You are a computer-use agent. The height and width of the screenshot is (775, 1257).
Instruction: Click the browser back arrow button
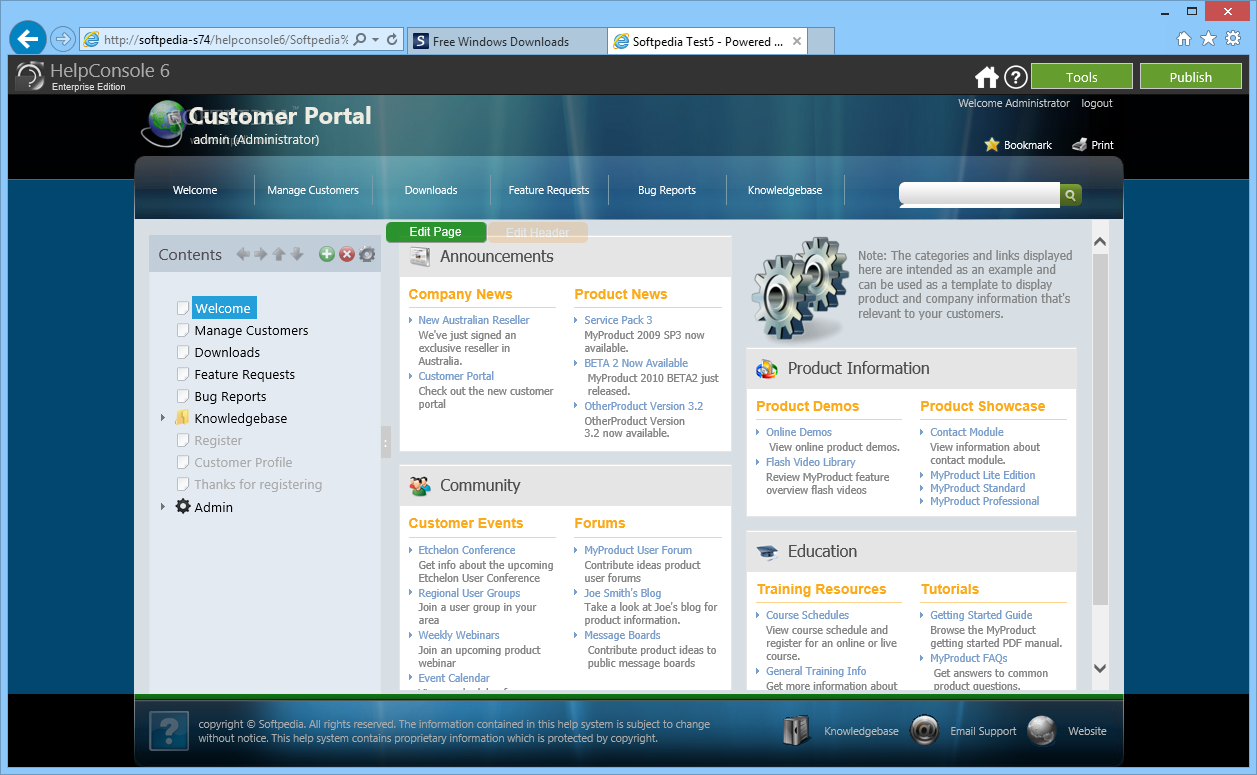(x=28, y=38)
